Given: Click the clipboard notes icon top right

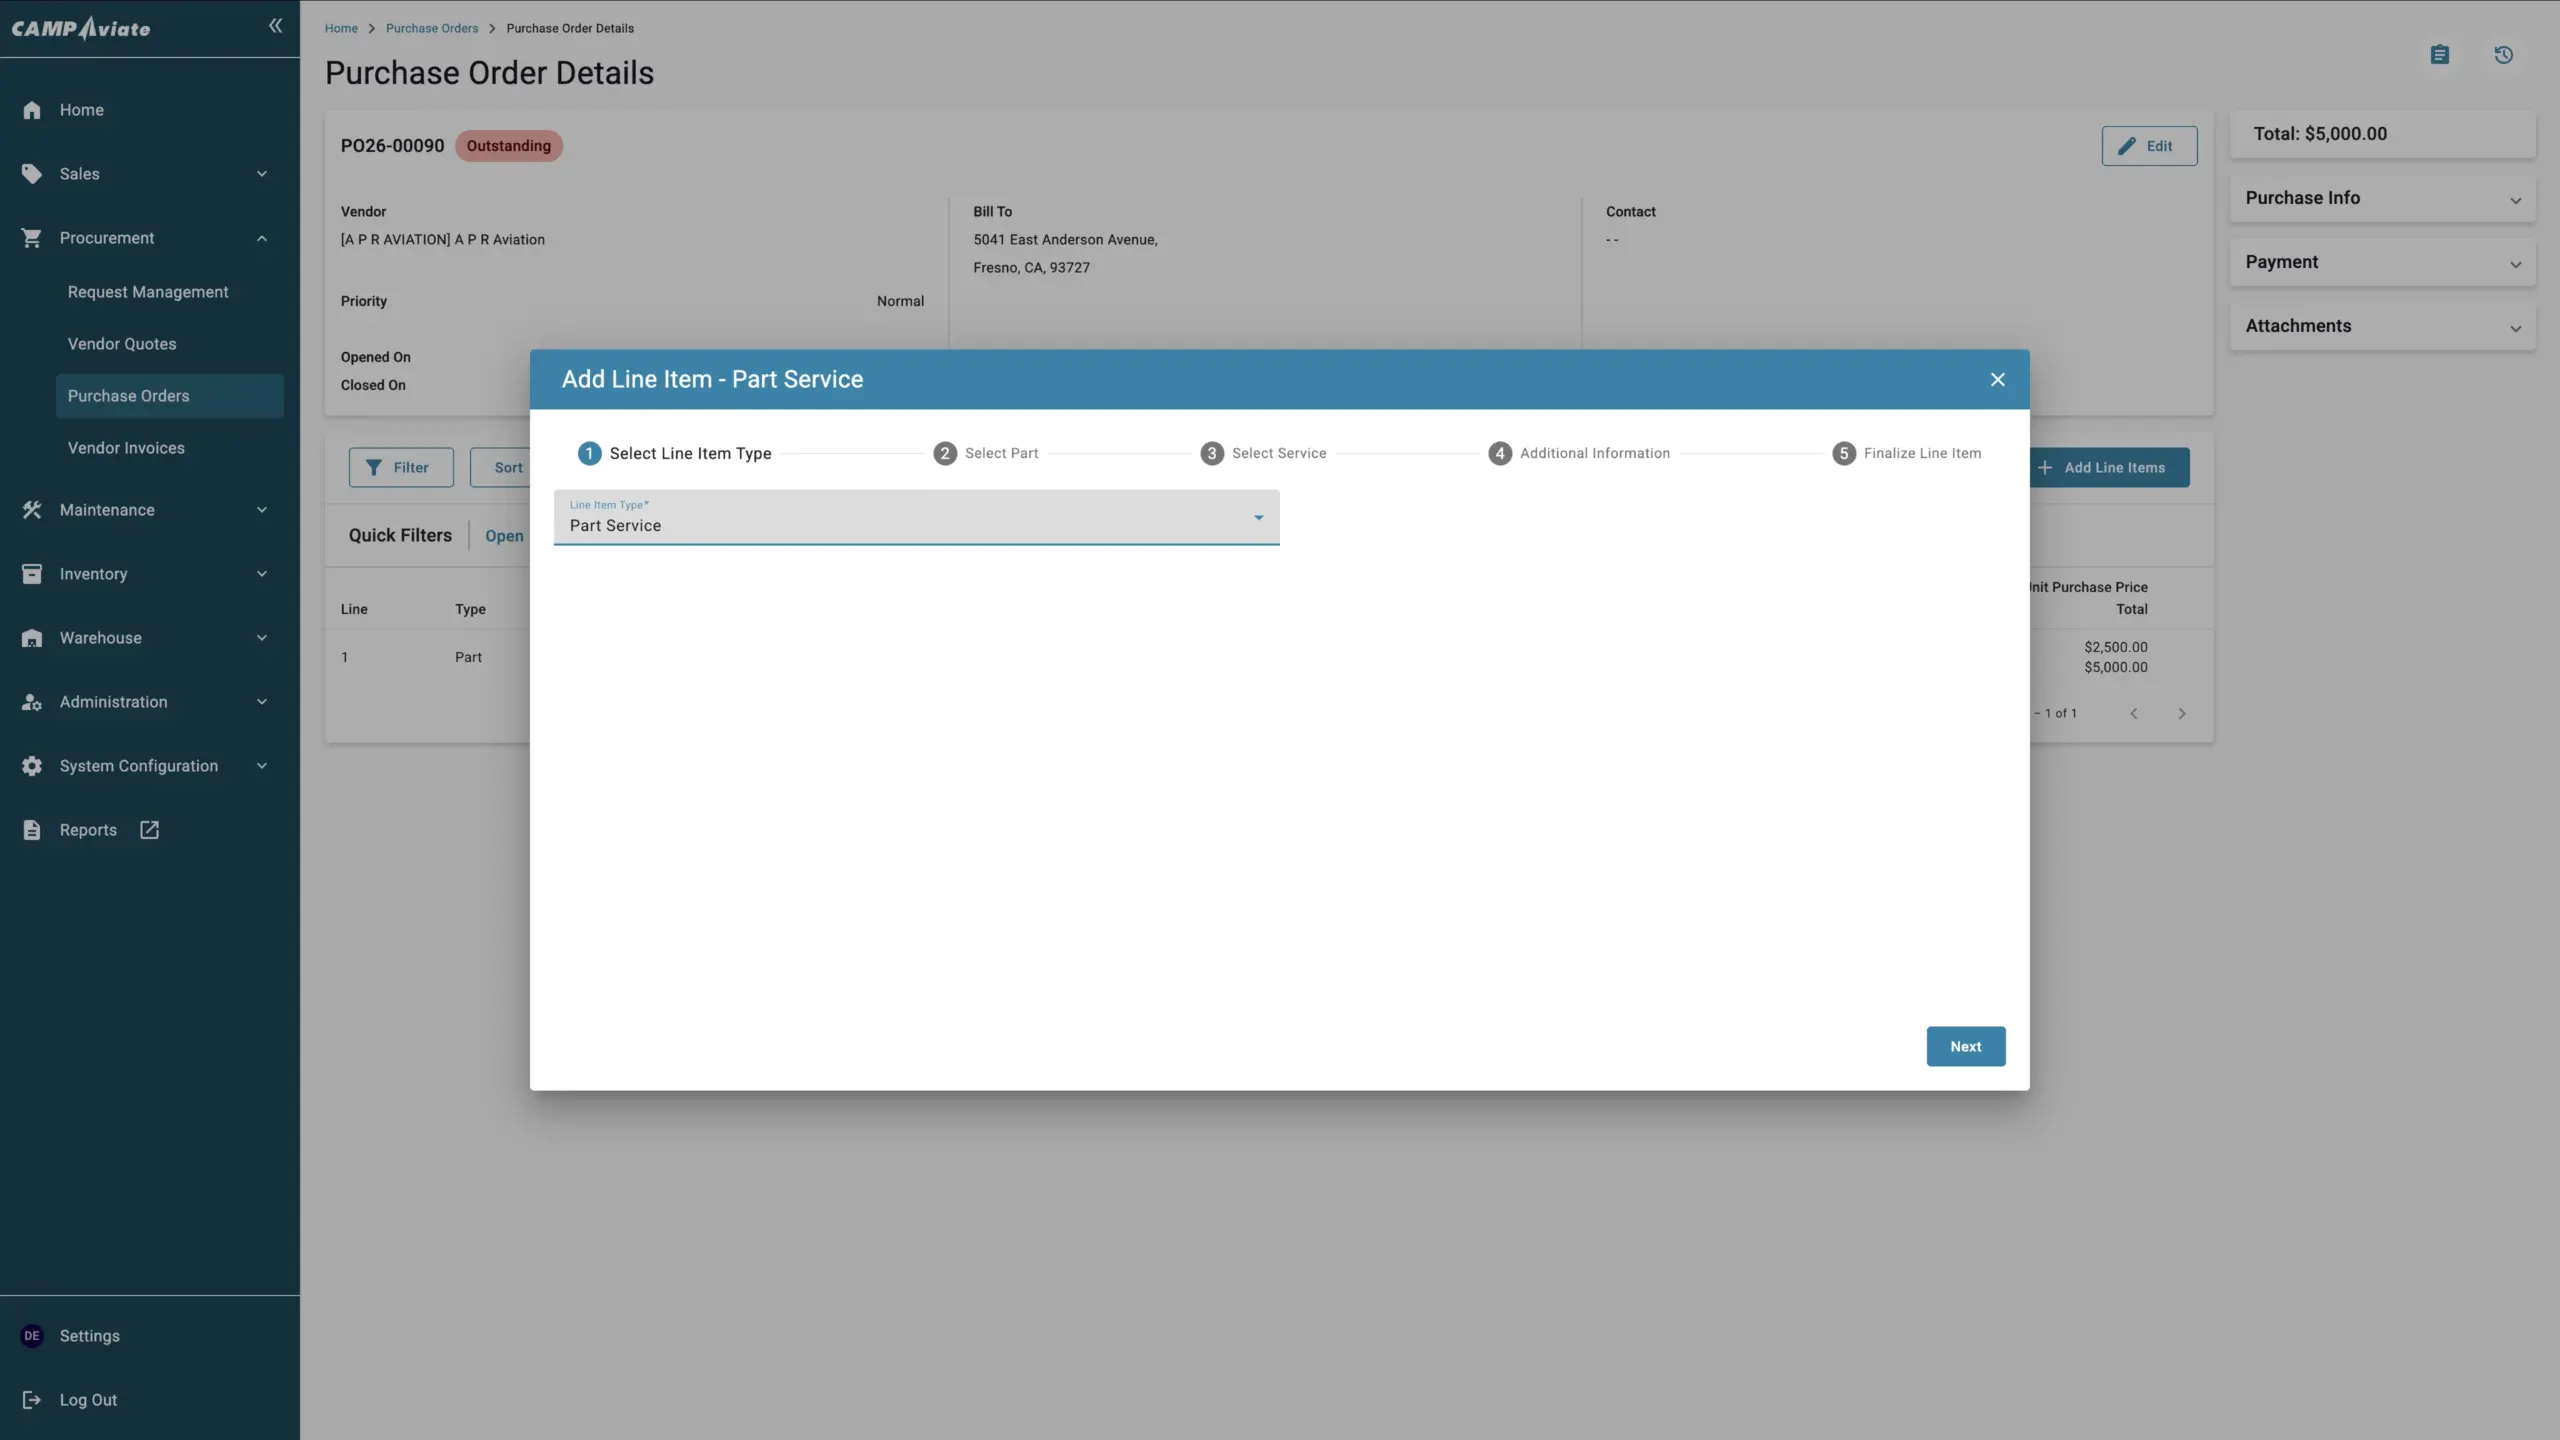Looking at the screenshot, I should [2440, 55].
